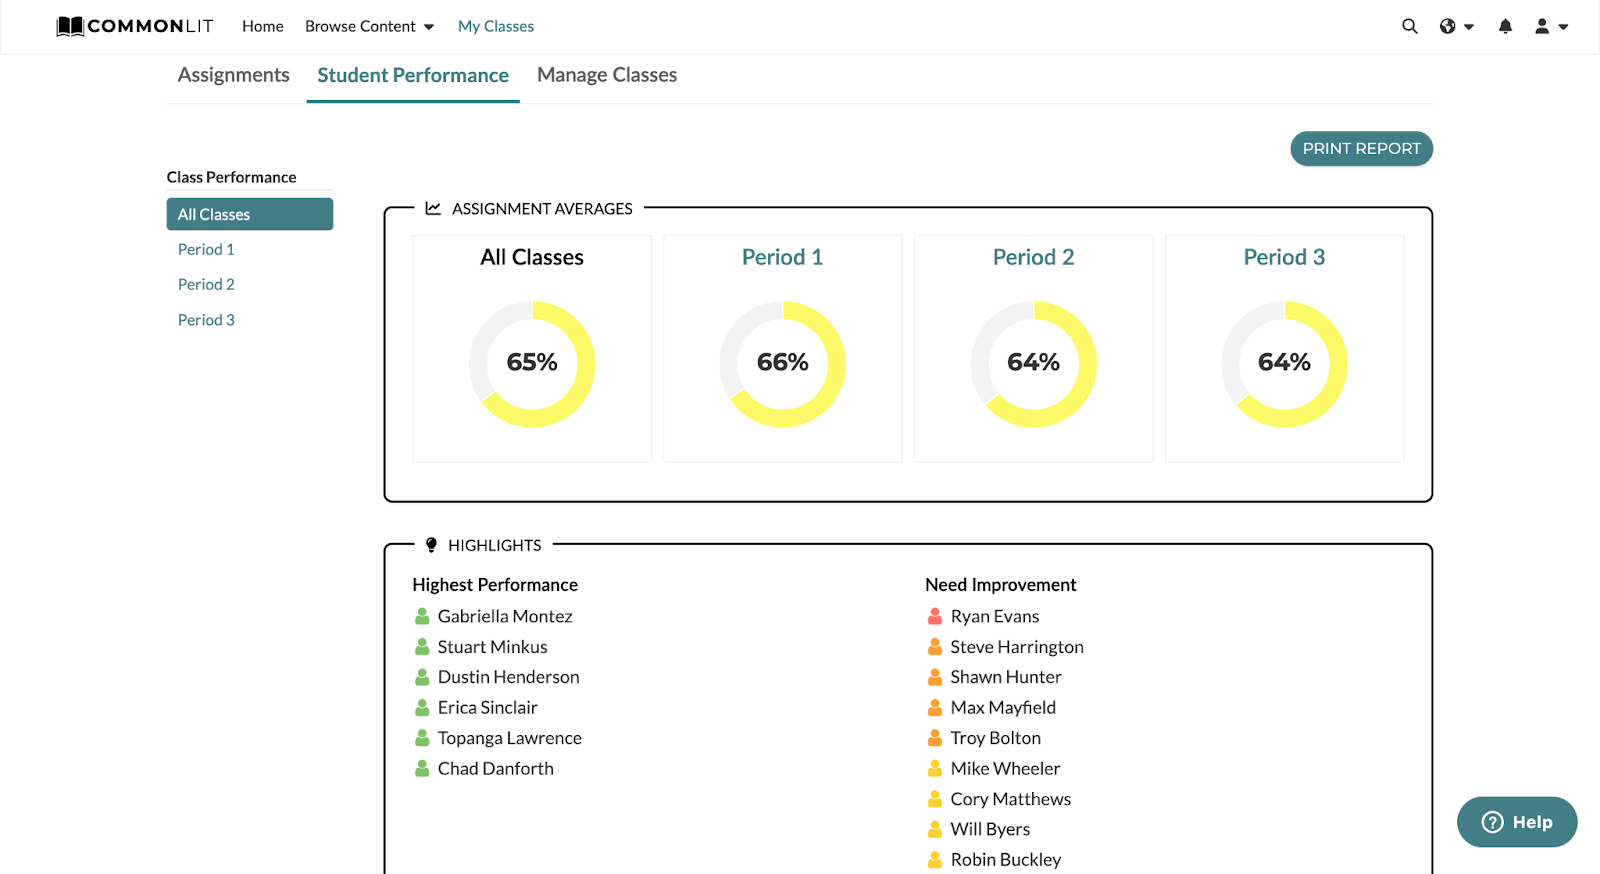The image size is (1600, 874).
Task: Click the globe language icon
Action: tap(1447, 26)
